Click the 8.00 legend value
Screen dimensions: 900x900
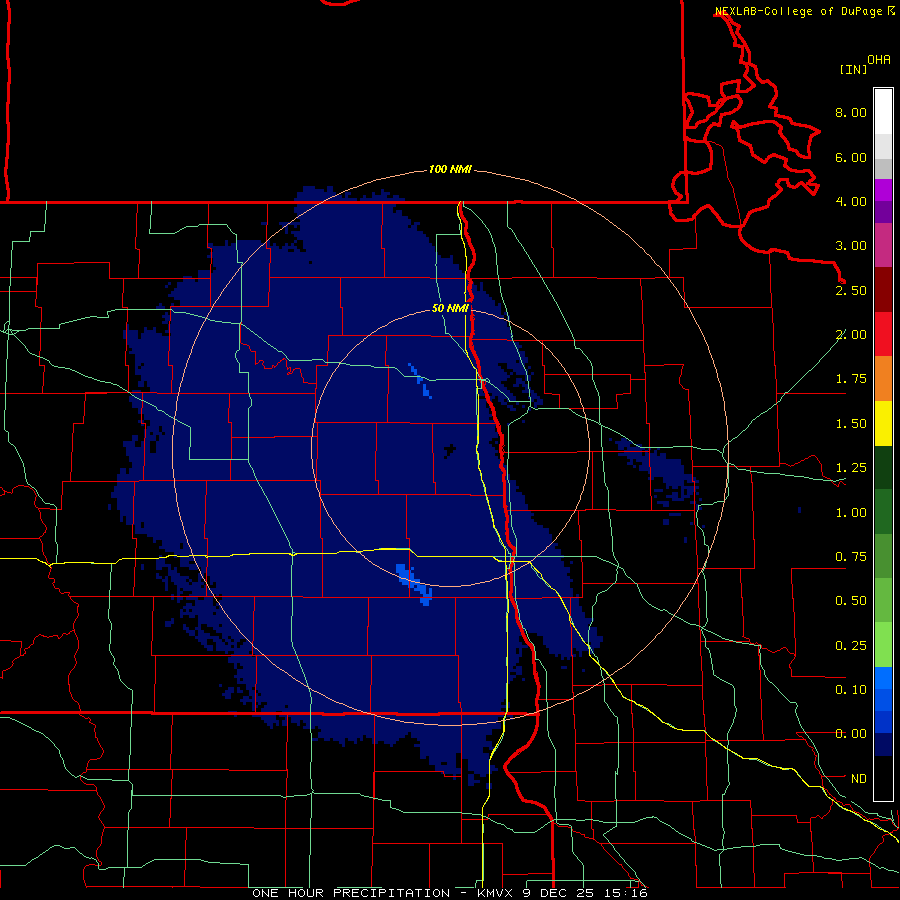coord(851,112)
